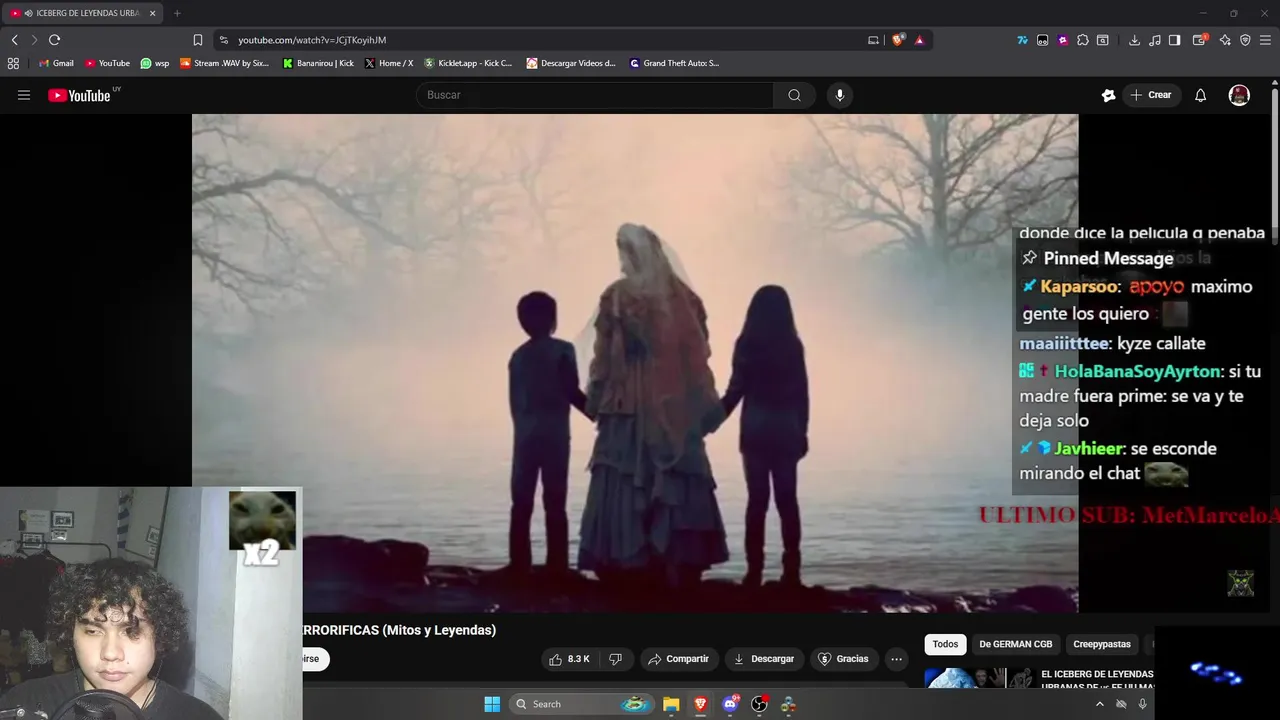
Task: Open the YouTube bookmark
Action: 107,63
